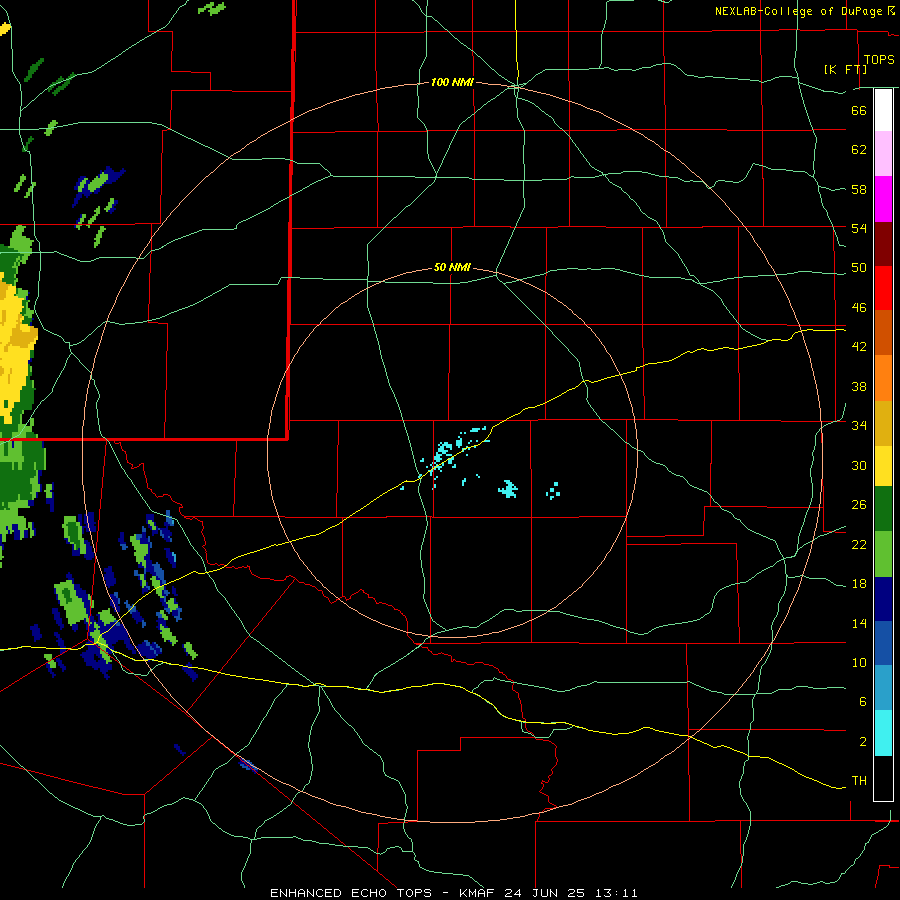Click the '34' legend value
The width and height of the screenshot is (900, 900).
pos(859,426)
